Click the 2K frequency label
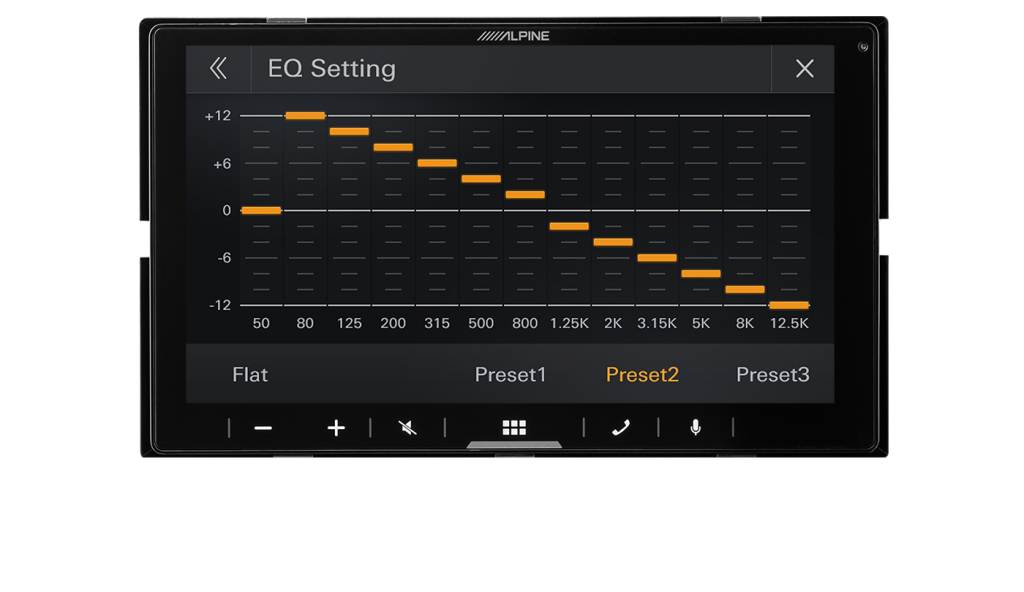 click(x=613, y=323)
